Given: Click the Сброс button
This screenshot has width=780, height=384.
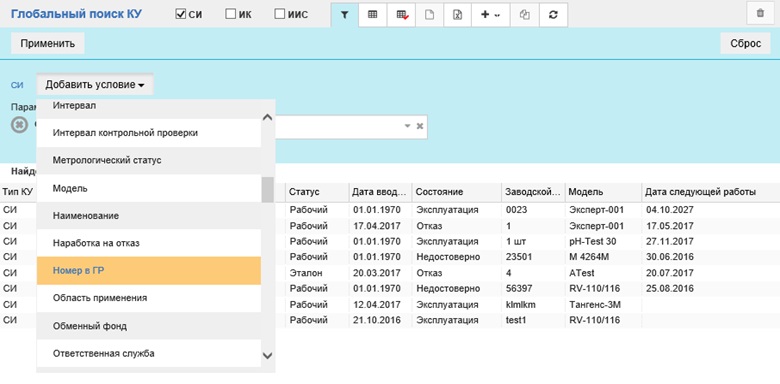Looking at the screenshot, I should click(746, 43).
